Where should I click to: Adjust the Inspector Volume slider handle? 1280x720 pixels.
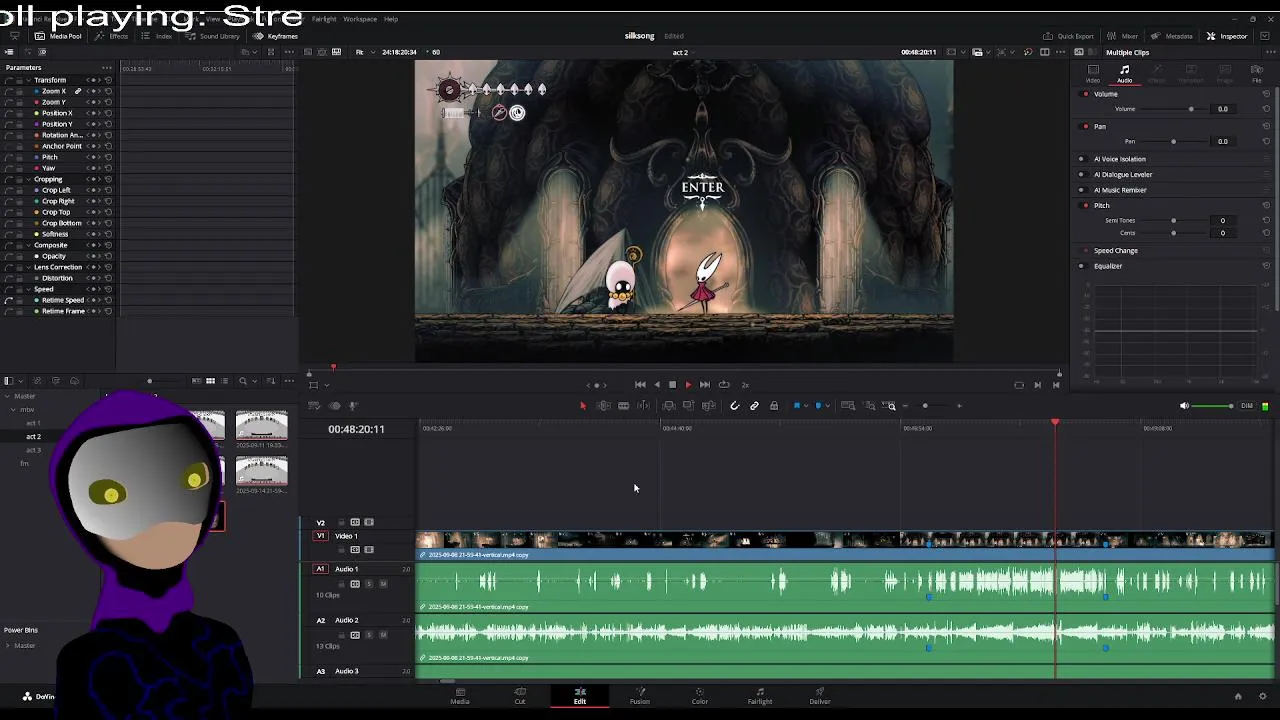pyautogui.click(x=1190, y=109)
